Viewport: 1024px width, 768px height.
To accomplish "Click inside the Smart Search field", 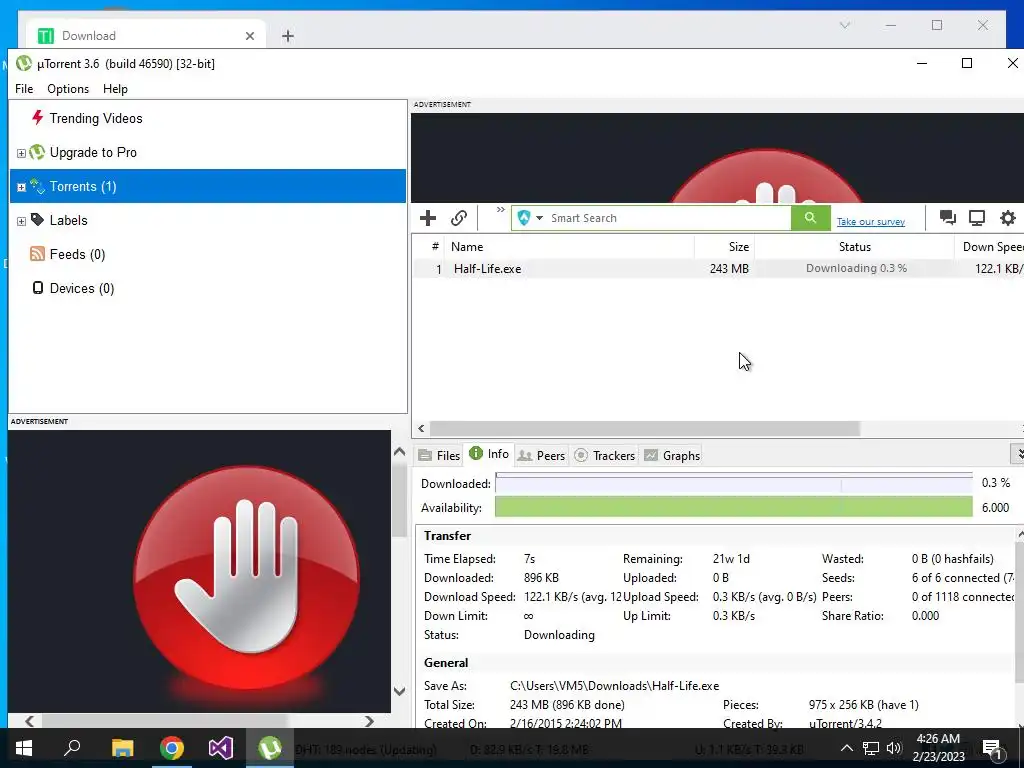I will (x=669, y=218).
